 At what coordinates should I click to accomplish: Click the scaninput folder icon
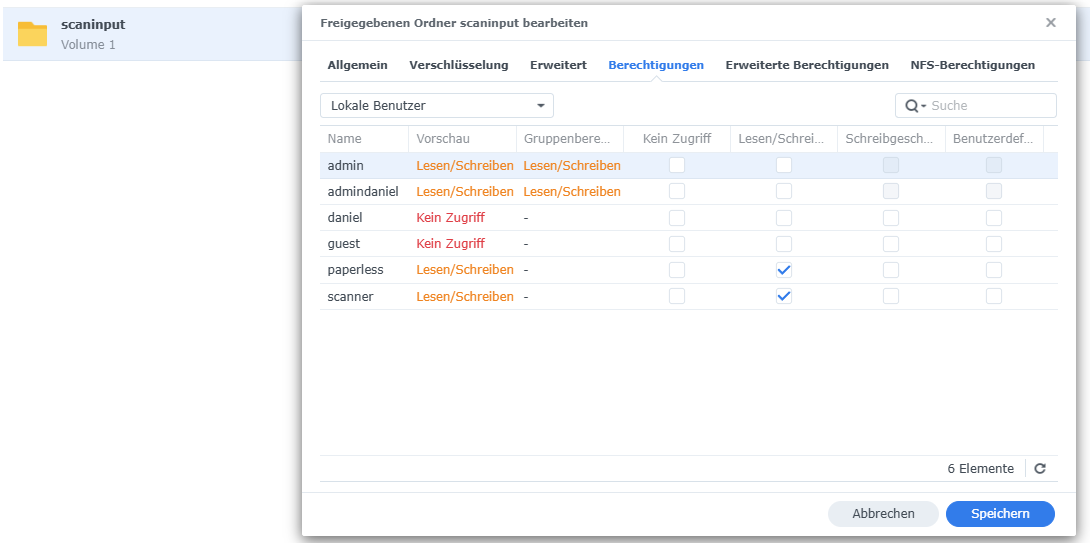pyautogui.click(x=32, y=34)
